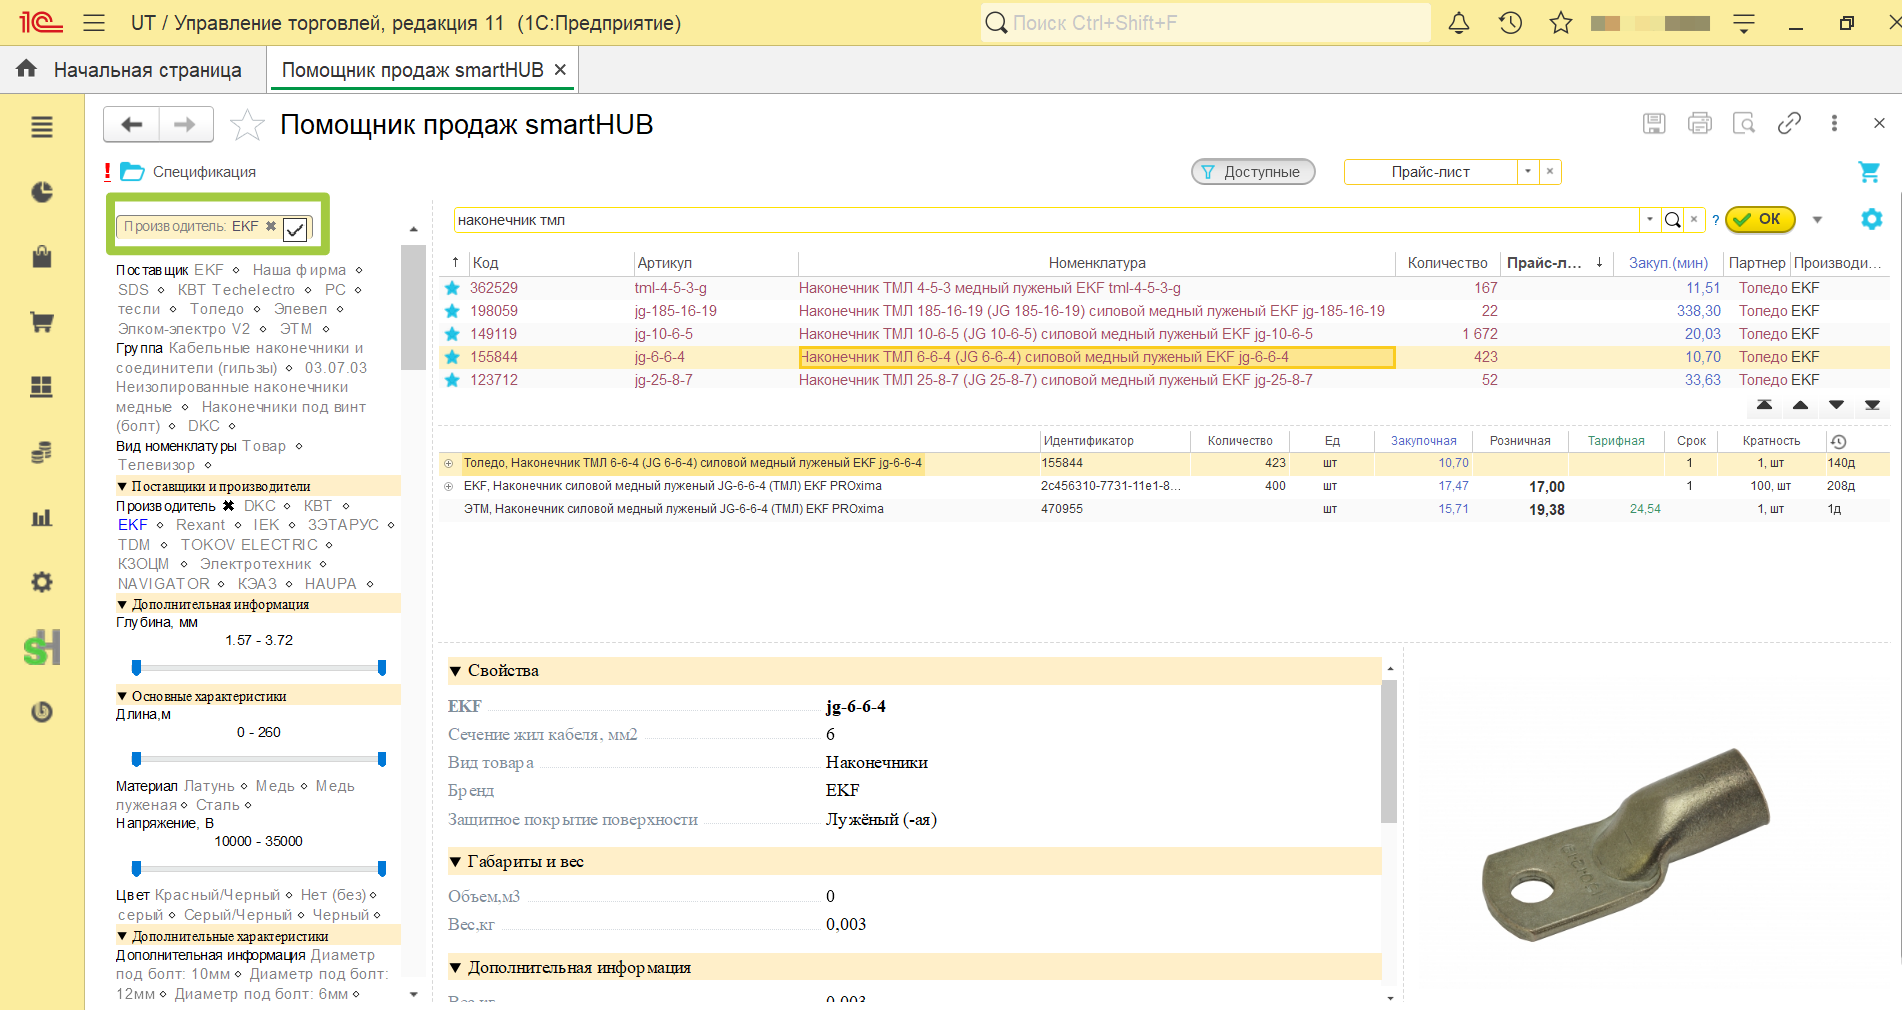
Task: Open the Прайс-лист dropdown arrow
Action: [1528, 172]
